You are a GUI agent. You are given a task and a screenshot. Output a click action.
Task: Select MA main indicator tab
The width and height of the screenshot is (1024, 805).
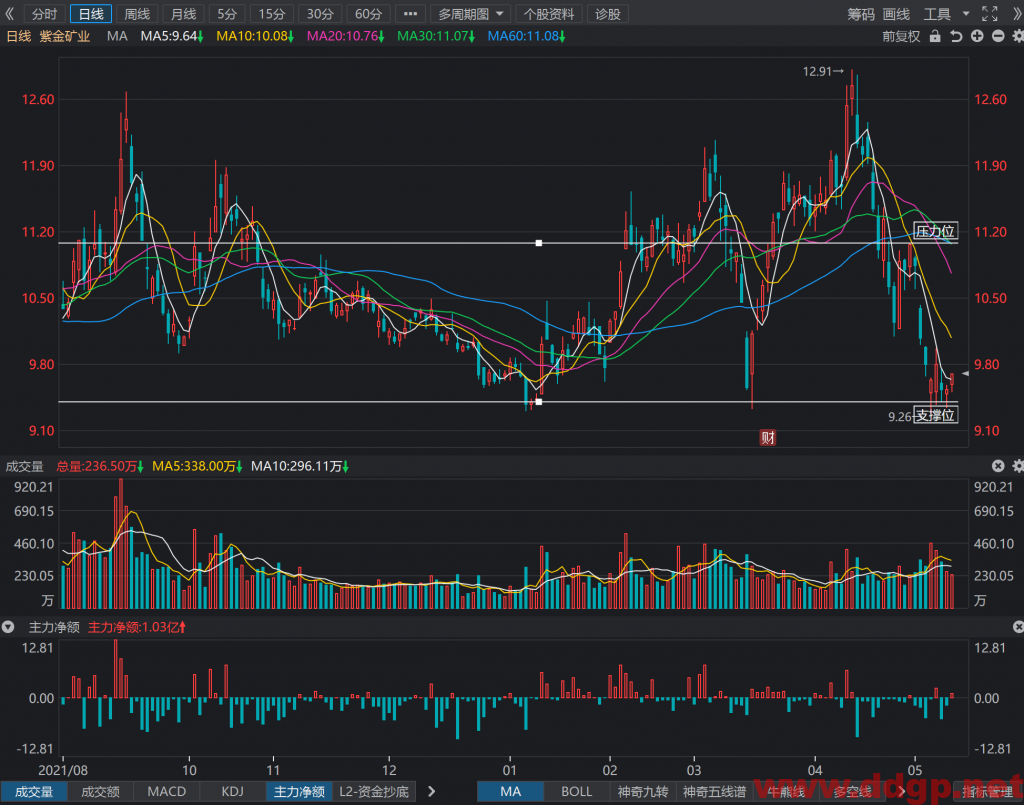coord(511,791)
